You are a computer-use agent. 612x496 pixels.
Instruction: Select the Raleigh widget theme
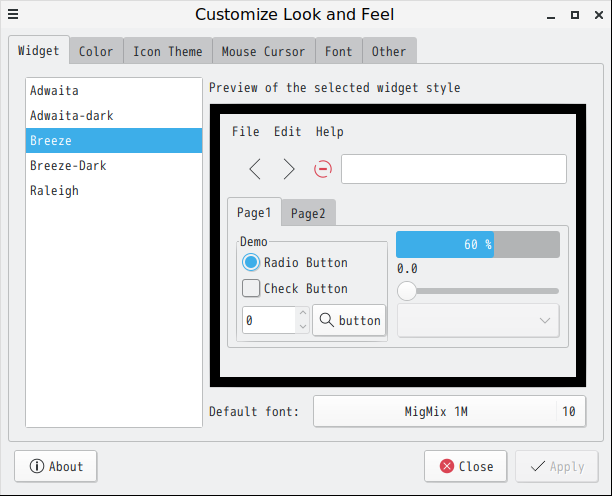(x=114, y=190)
